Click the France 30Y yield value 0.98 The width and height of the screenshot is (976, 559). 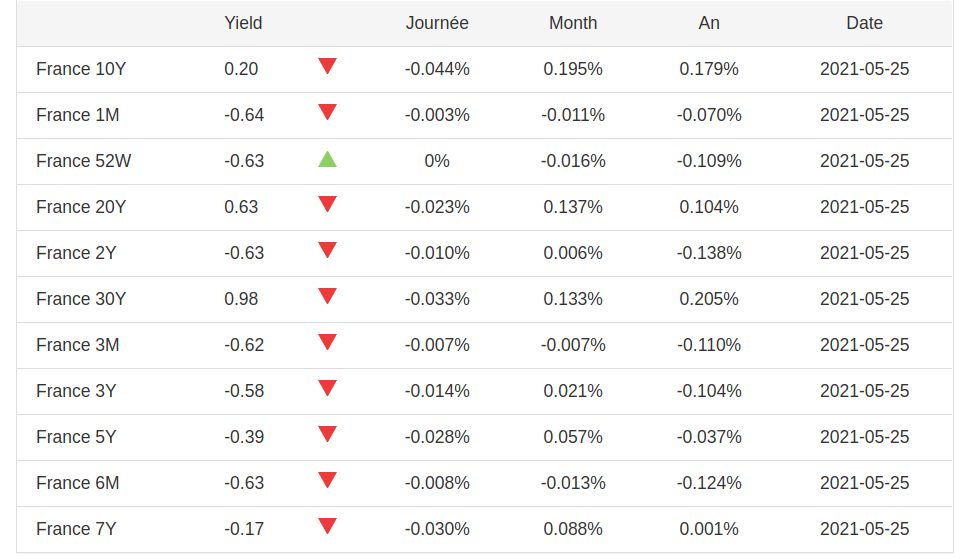click(241, 299)
